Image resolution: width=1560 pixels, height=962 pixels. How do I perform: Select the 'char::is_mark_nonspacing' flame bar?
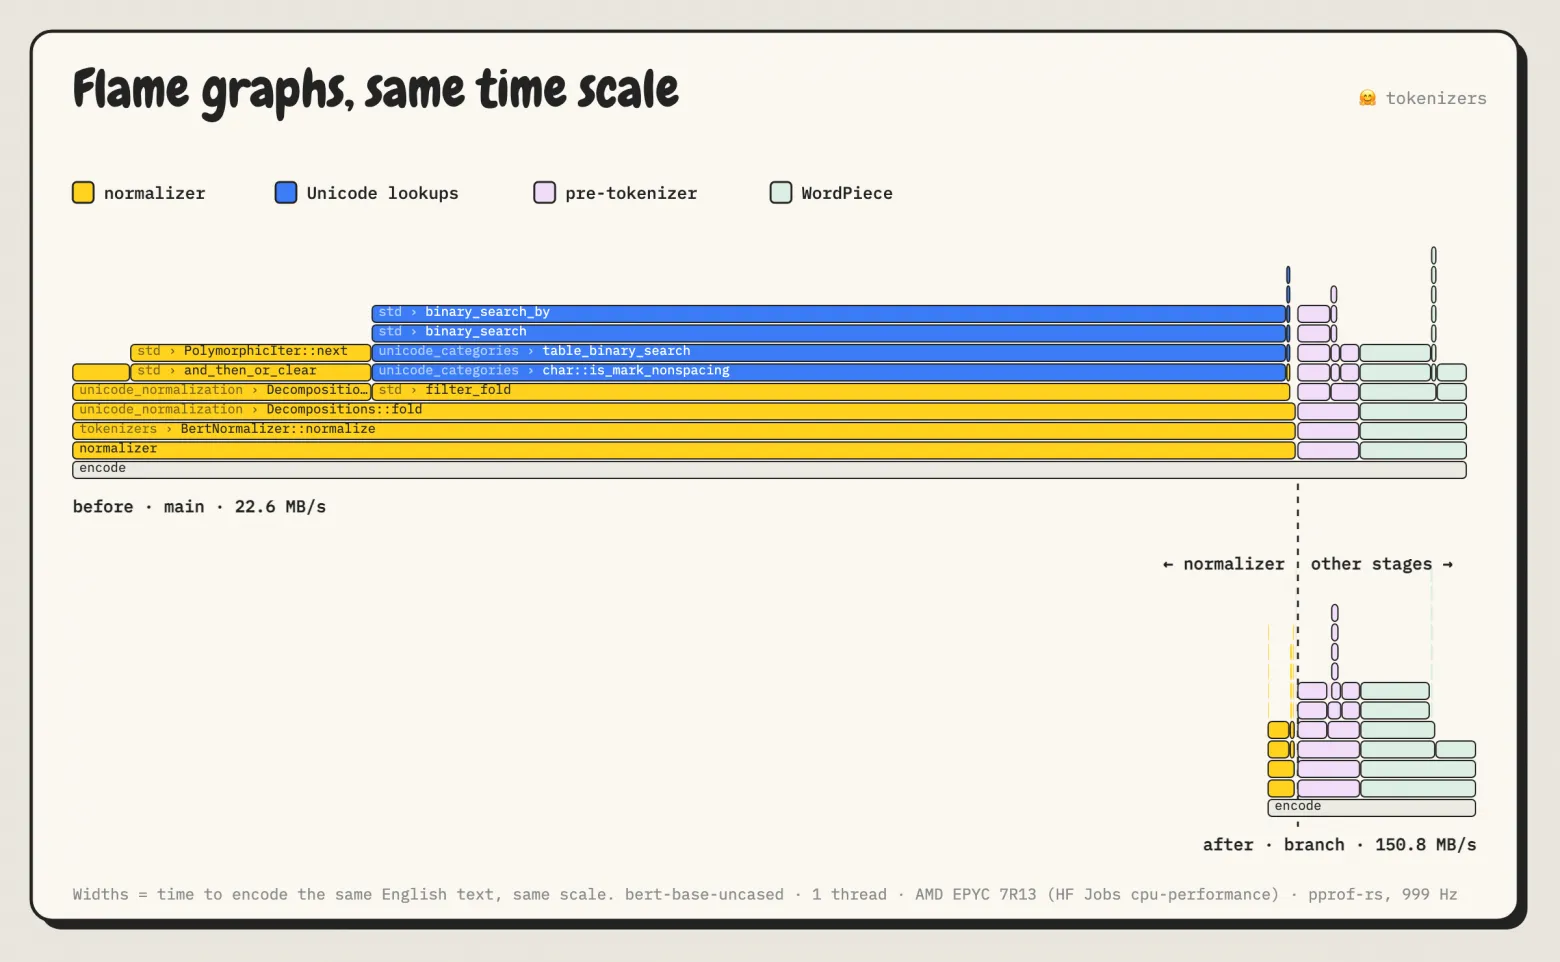(x=829, y=372)
